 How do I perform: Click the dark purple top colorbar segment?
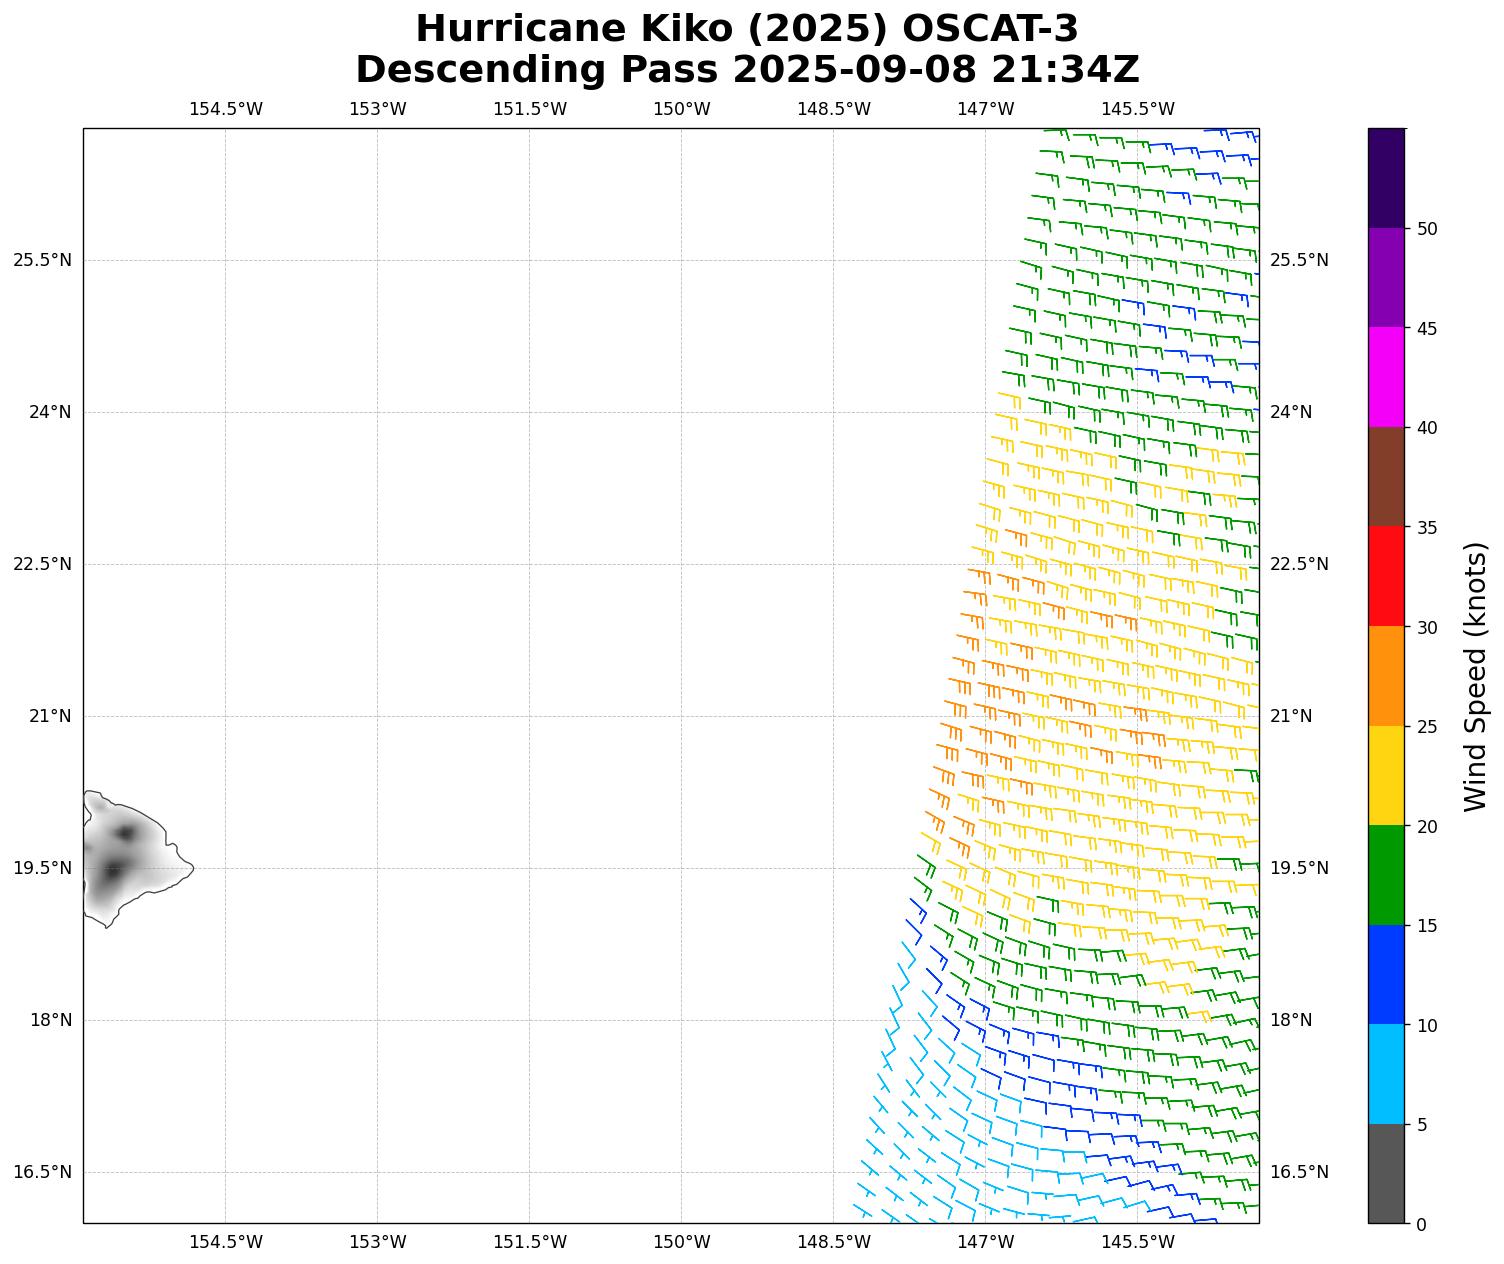click(x=1386, y=178)
